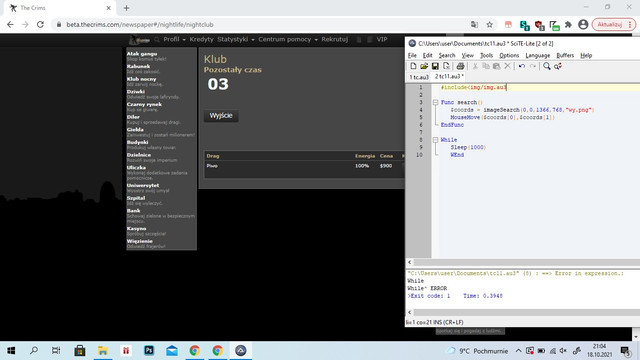Open the Centrum pomocy dropdown

click(x=288, y=39)
